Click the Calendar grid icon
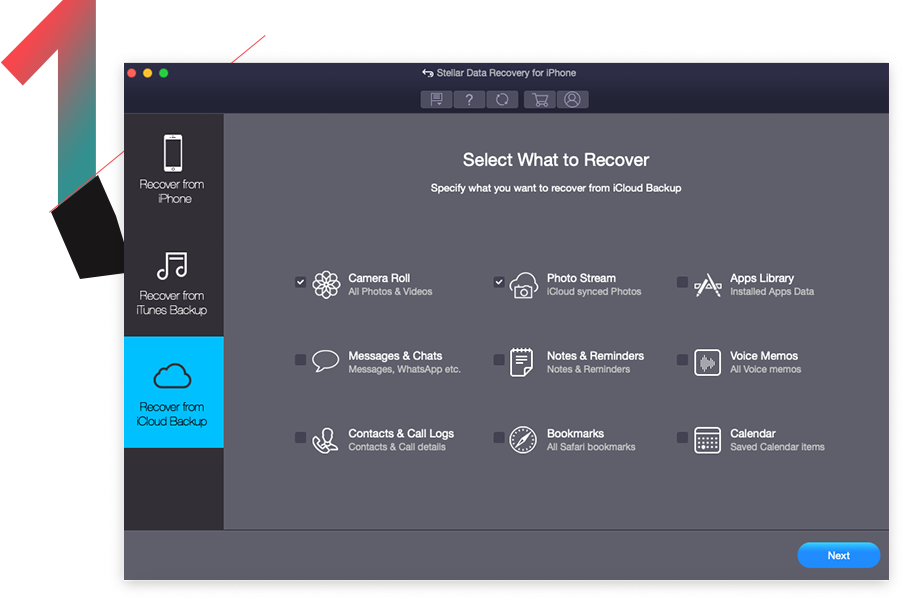Image resolution: width=903 pixels, height=598 pixels. (x=708, y=440)
